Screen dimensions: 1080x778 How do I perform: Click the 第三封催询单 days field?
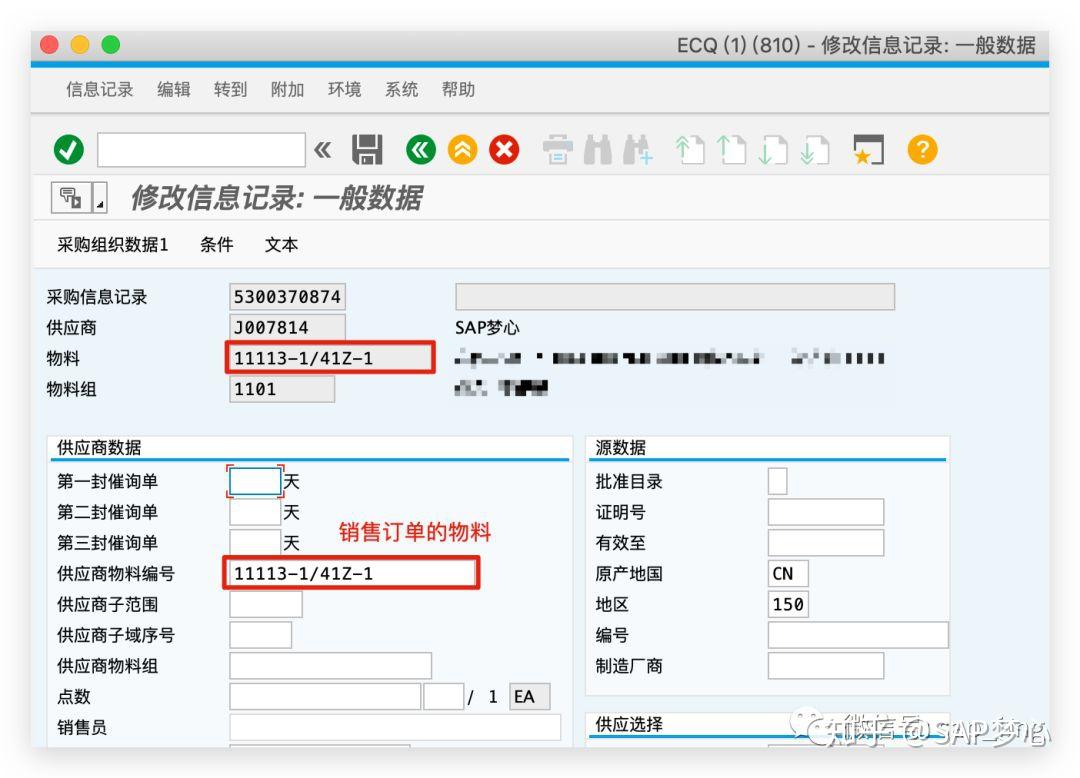[x=255, y=543]
